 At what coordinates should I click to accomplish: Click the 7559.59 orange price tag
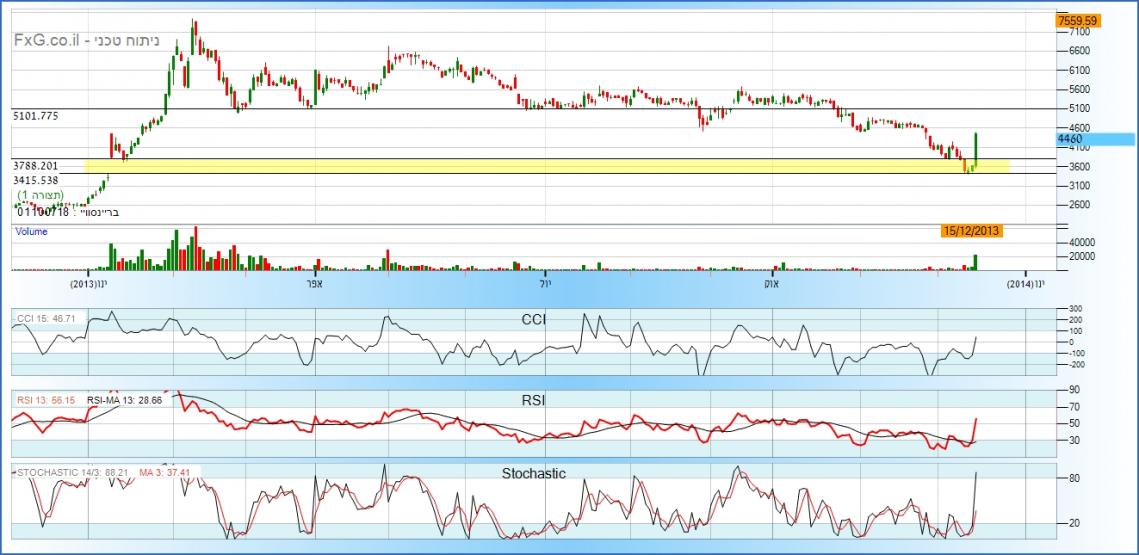pyautogui.click(x=1078, y=20)
